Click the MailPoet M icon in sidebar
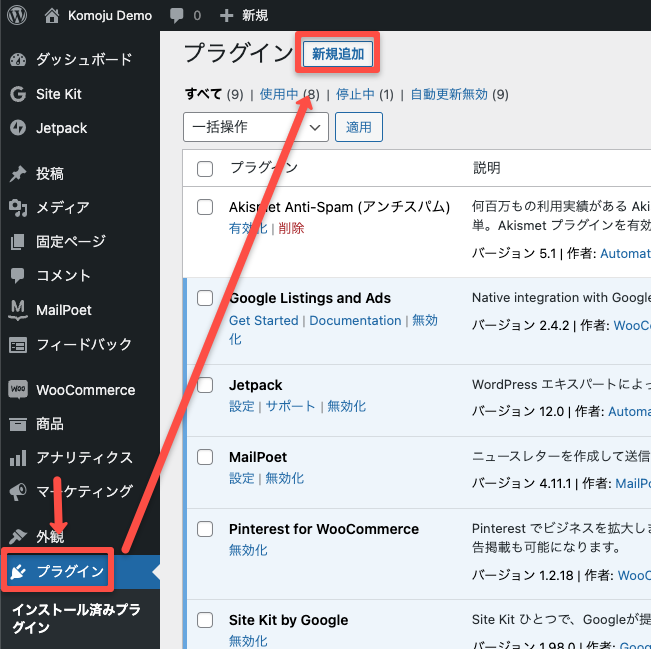Image resolution: width=651 pixels, height=649 pixels. point(18,310)
